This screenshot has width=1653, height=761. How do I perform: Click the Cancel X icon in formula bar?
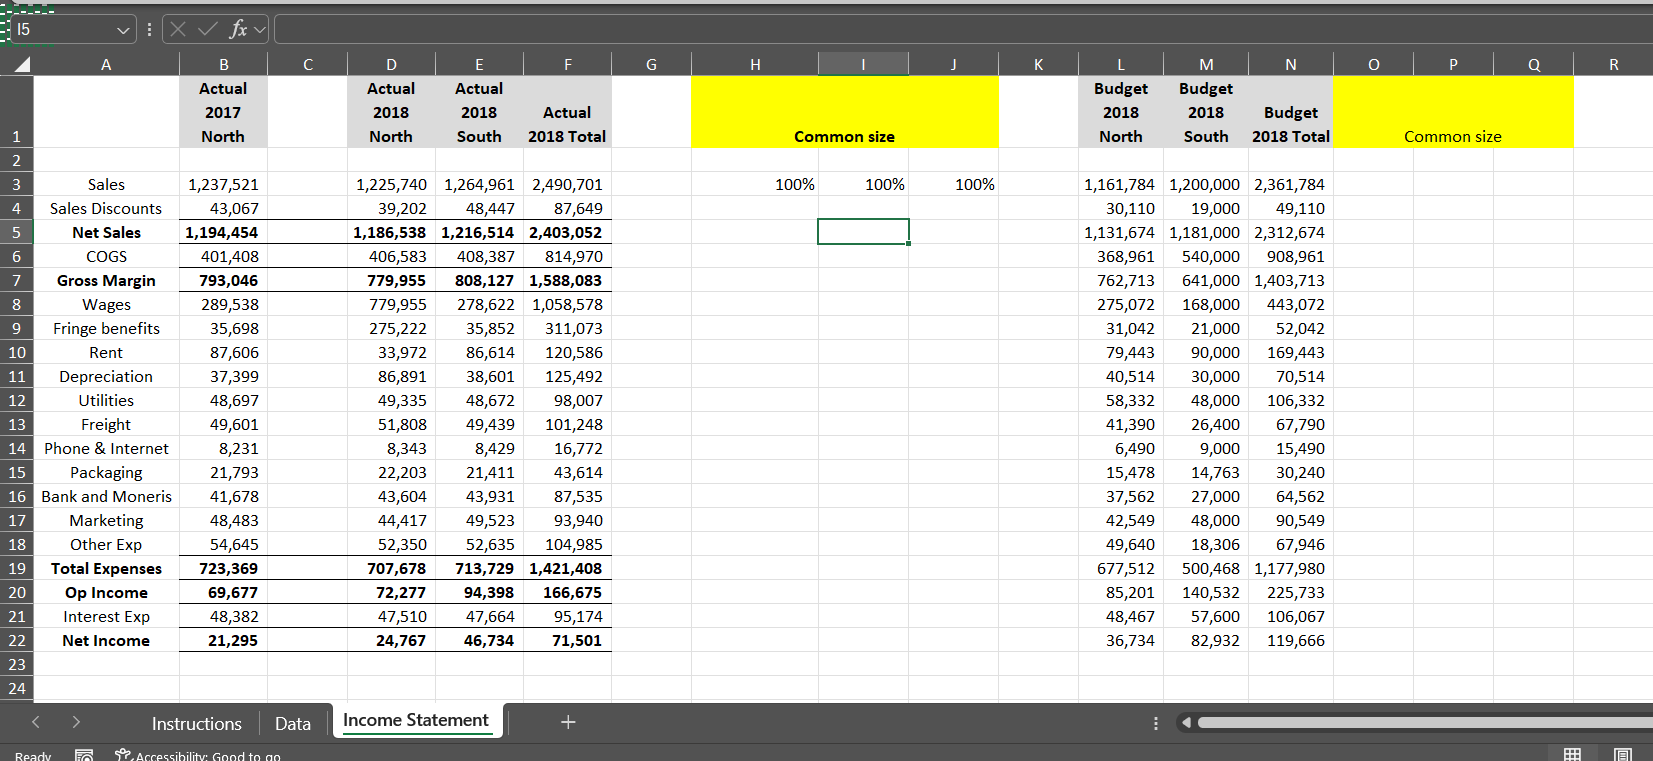coord(178,29)
